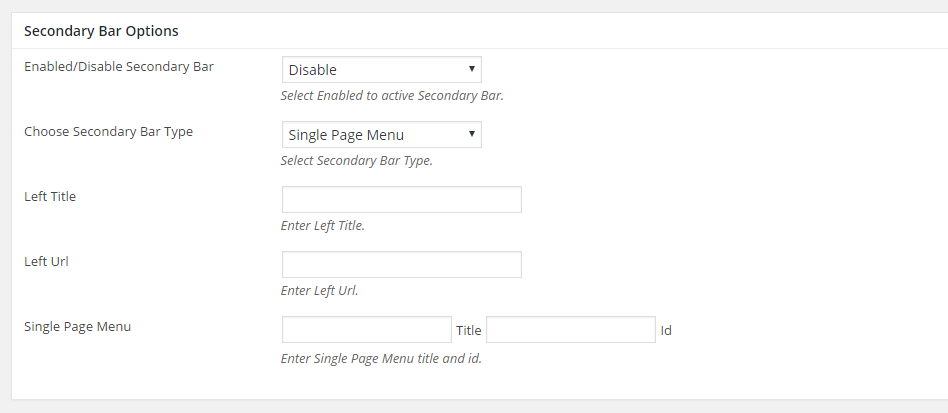Click the 'Enter Left Url' hint text
Viewport: 948px width, 413px height.
[319, 290]
